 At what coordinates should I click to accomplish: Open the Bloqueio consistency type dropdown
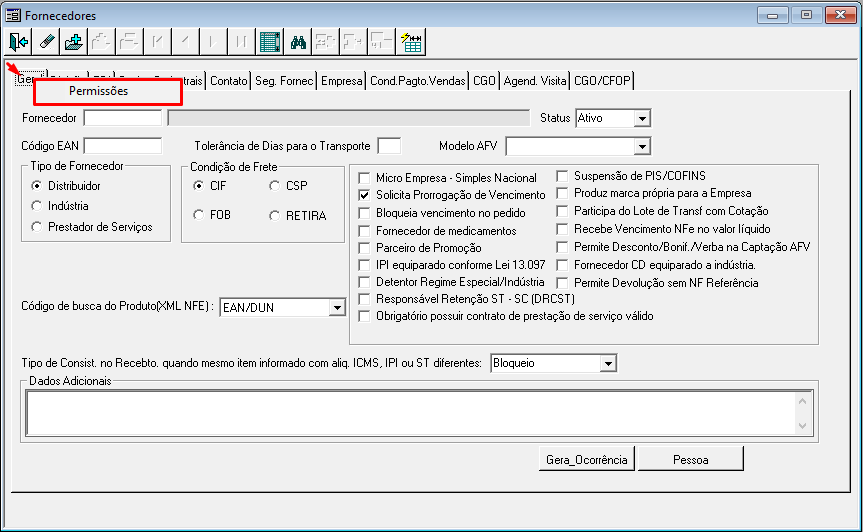point(608,363)
